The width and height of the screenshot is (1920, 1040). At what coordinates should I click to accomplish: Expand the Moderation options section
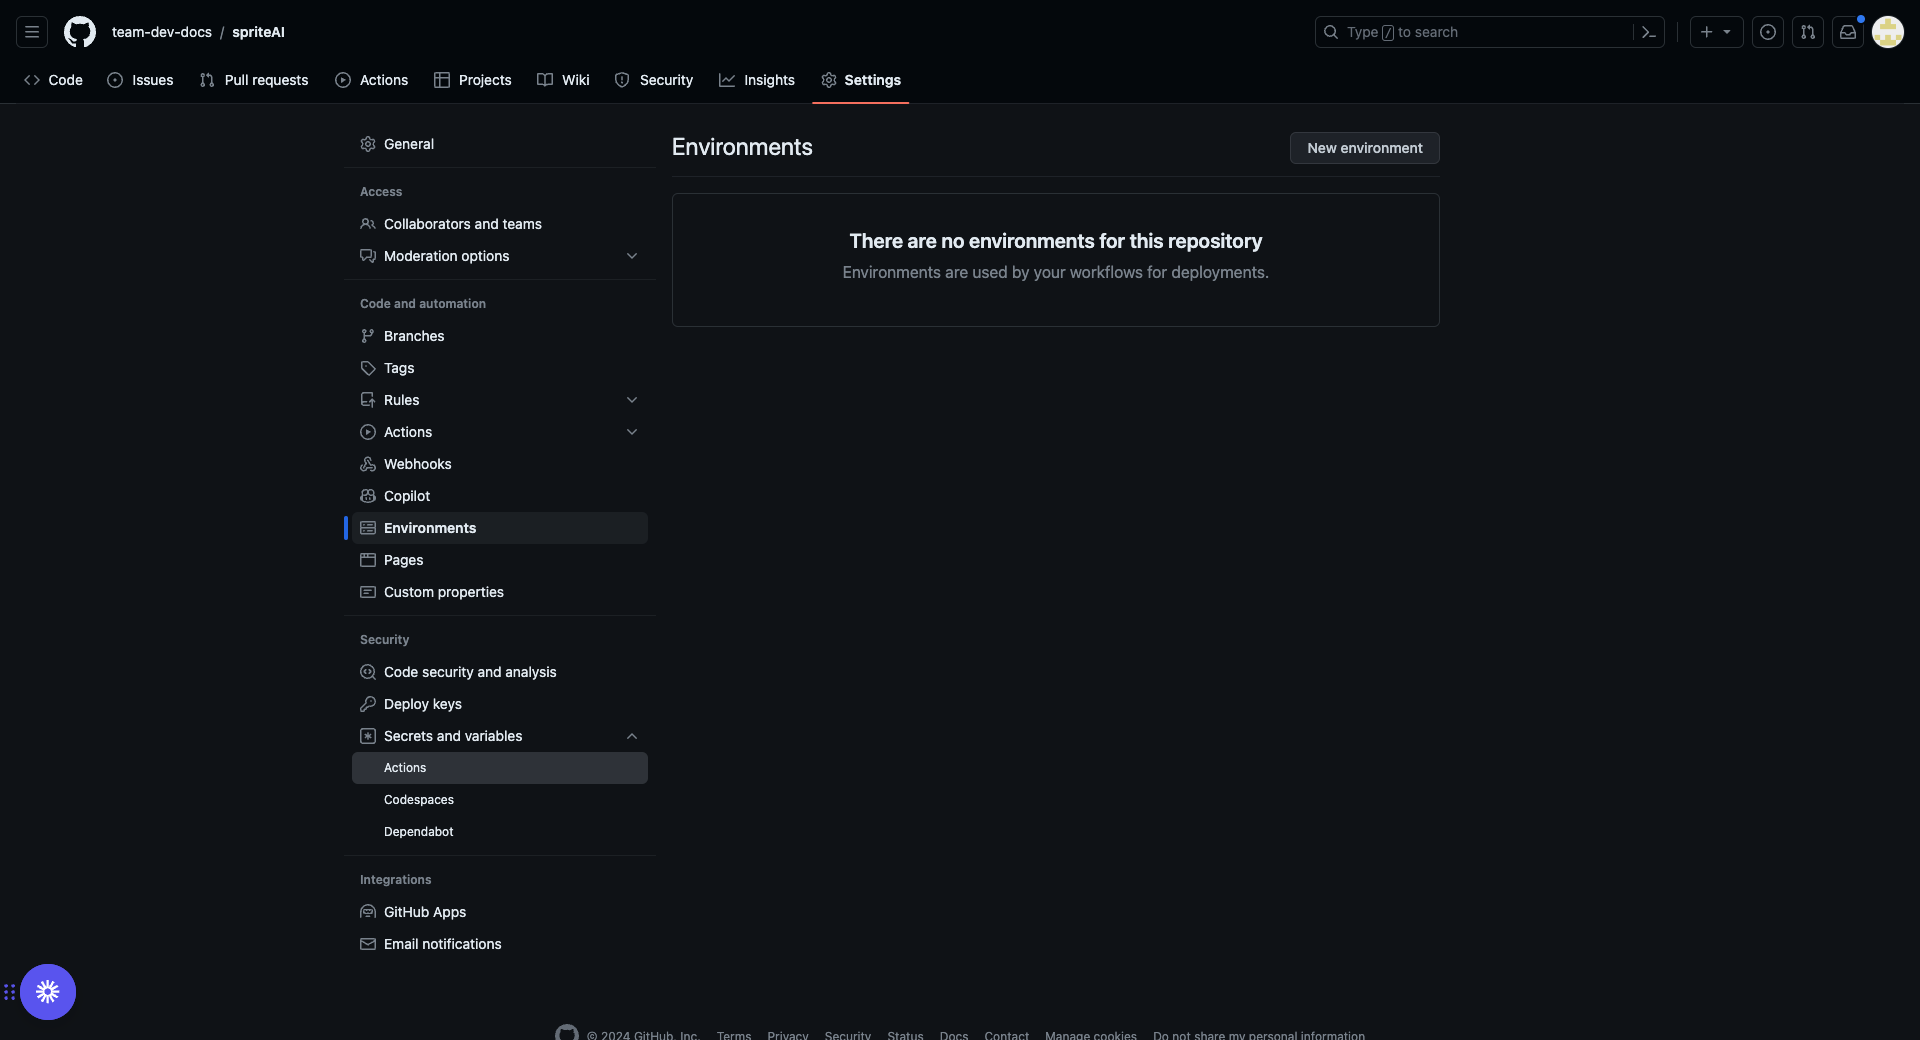tap(631, 256)
